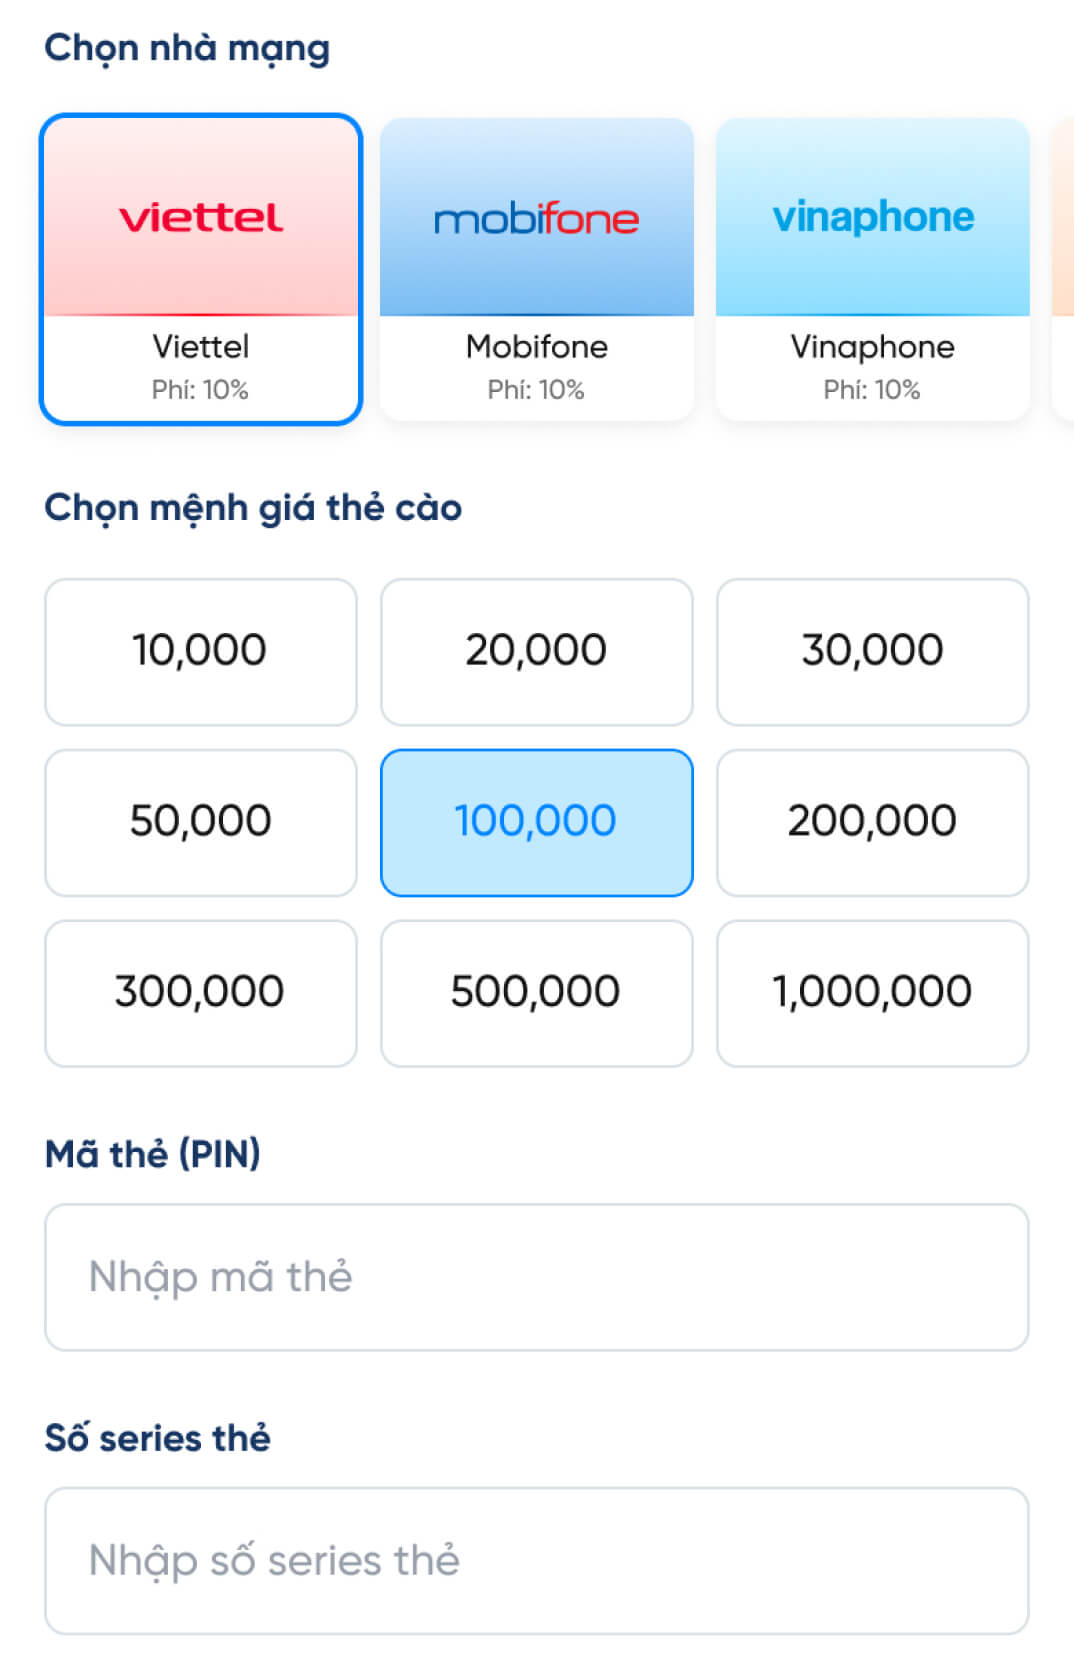Image resolution: width=1074 pixels, height=1671 pixels.
Task: Choose the 200,000 card denomination
Action: (x=872, y=822)
